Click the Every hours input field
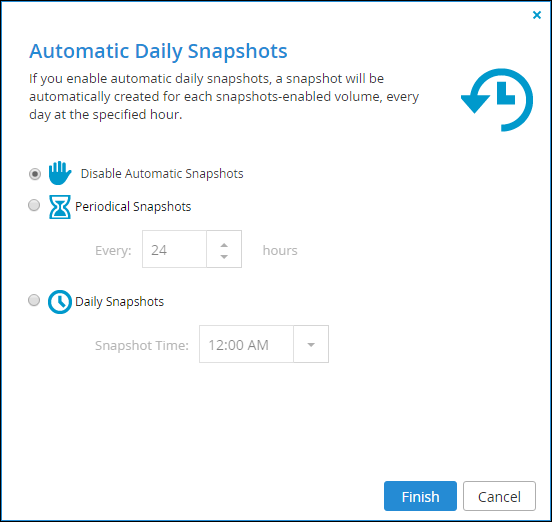 175,249
